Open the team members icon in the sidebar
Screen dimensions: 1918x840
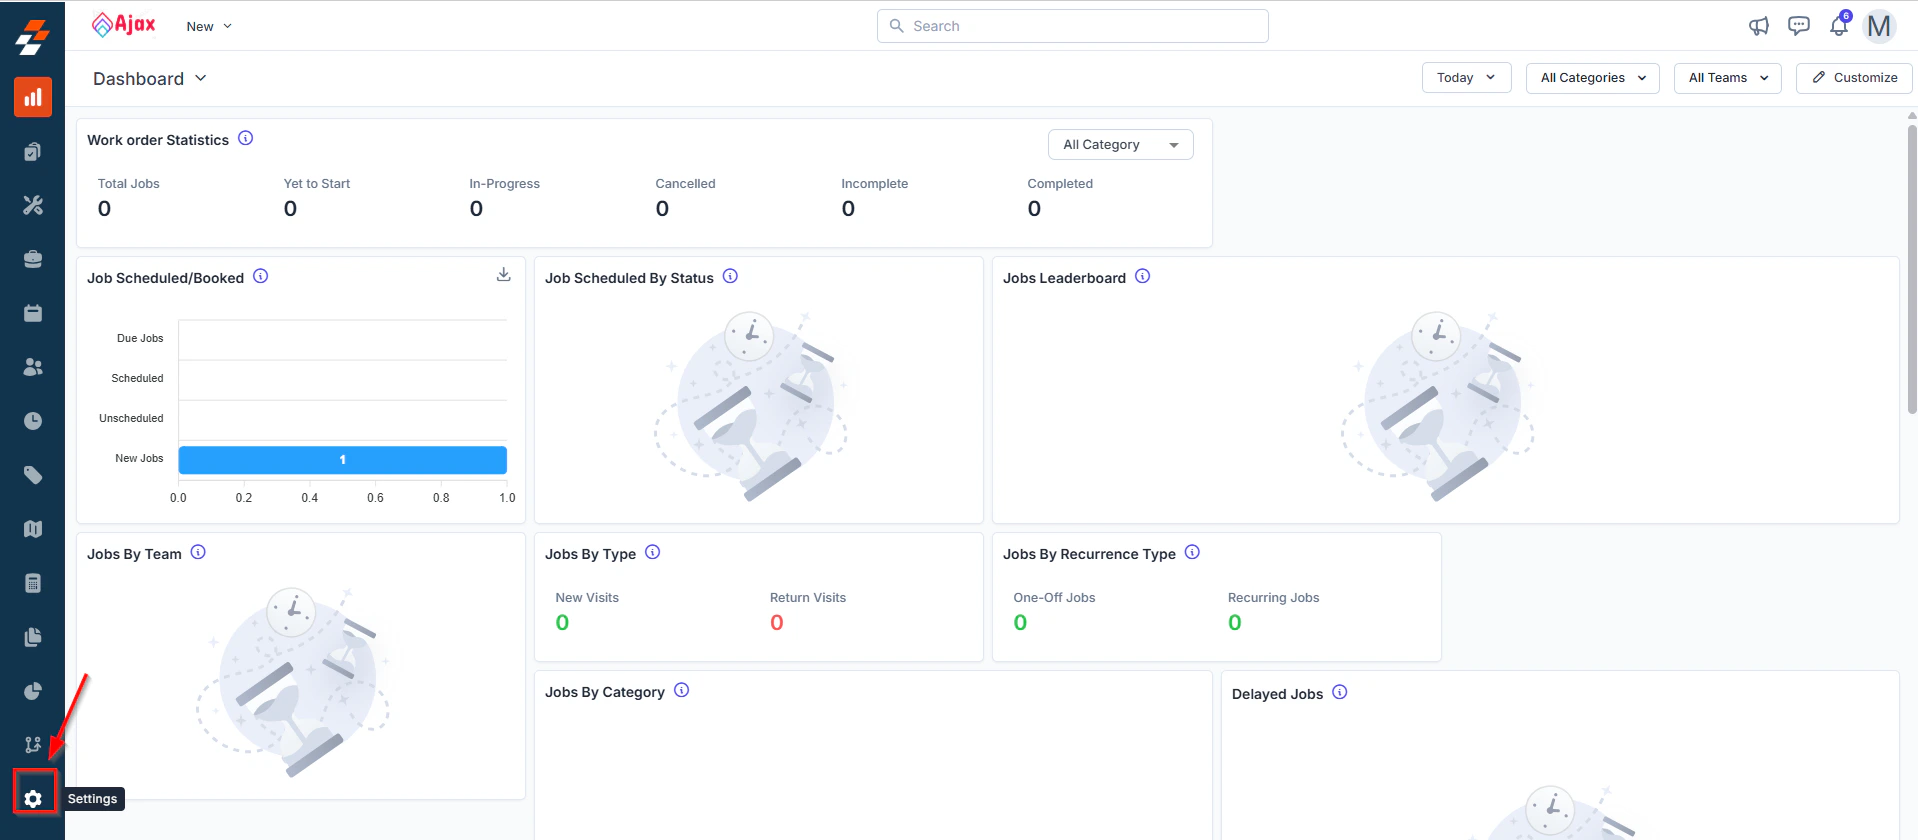coord(33,367)
